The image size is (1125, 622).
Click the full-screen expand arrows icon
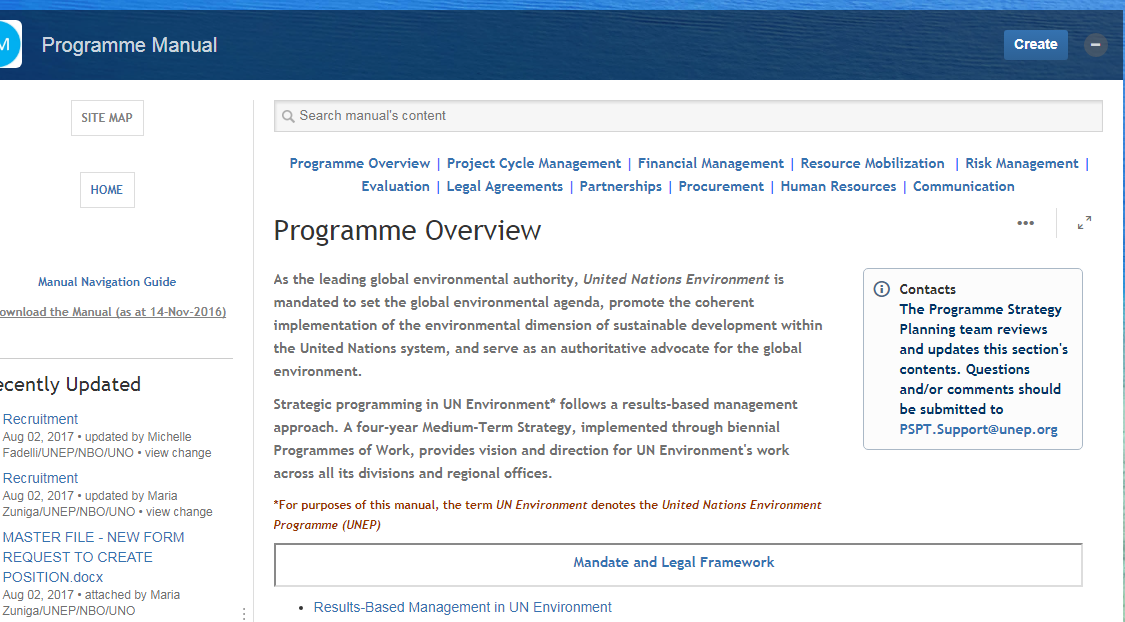1084,223
